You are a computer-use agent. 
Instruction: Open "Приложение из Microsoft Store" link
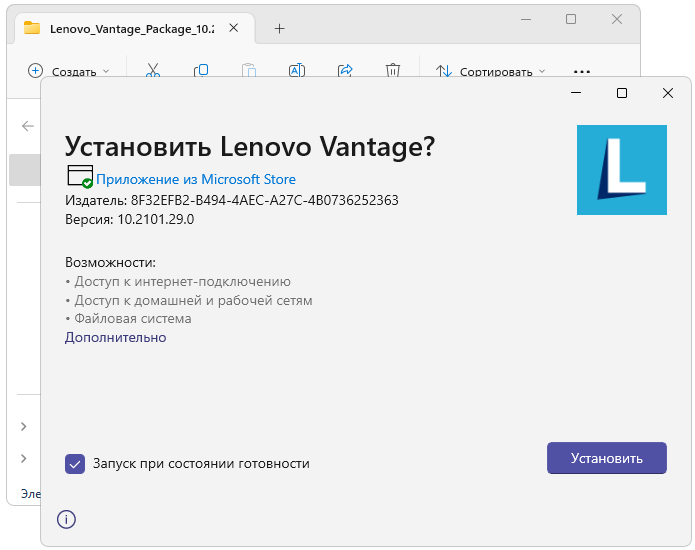click(x=195, y=180)
